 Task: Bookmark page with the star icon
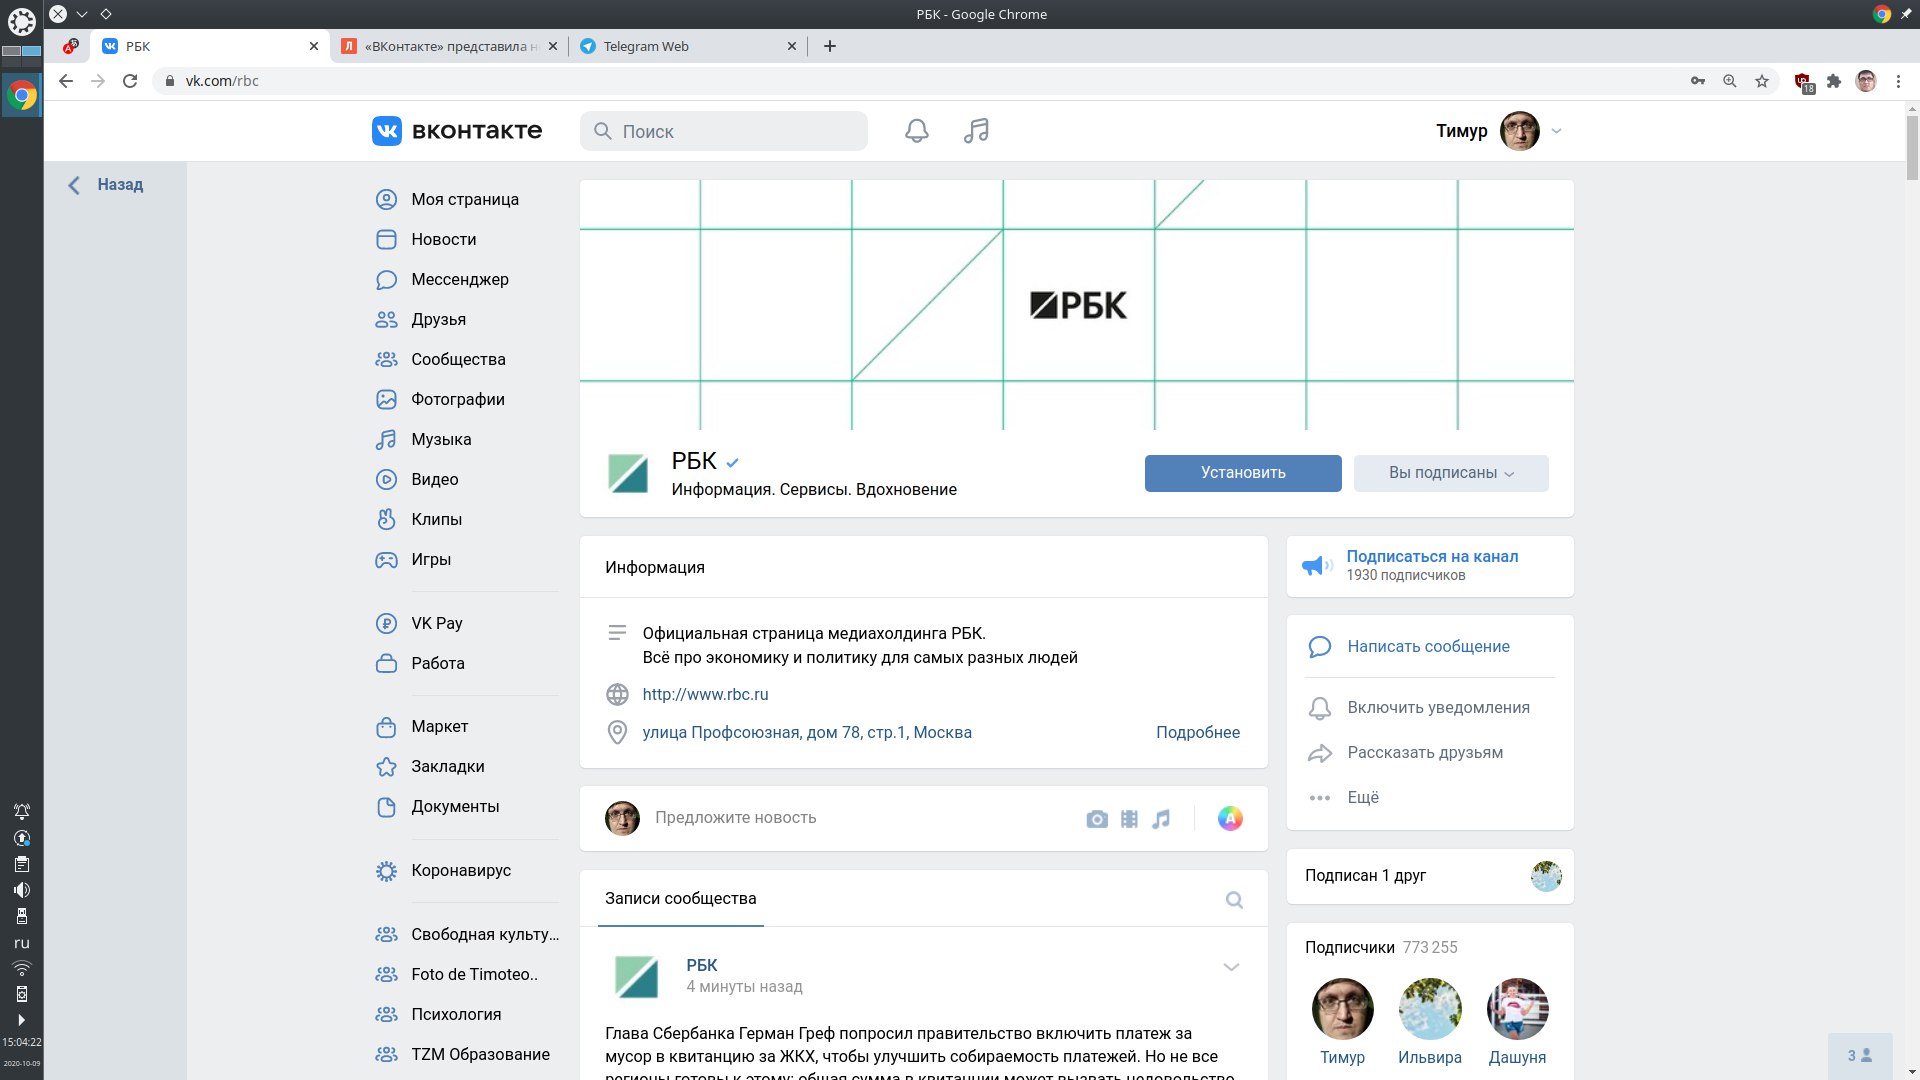1762,81
